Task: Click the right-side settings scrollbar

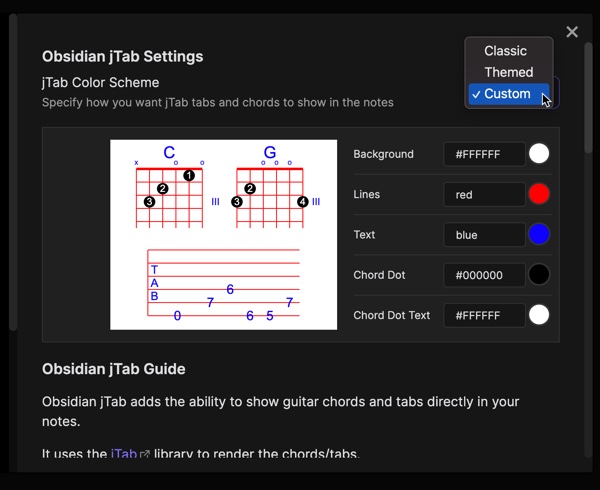Action: tap(589, 98)
